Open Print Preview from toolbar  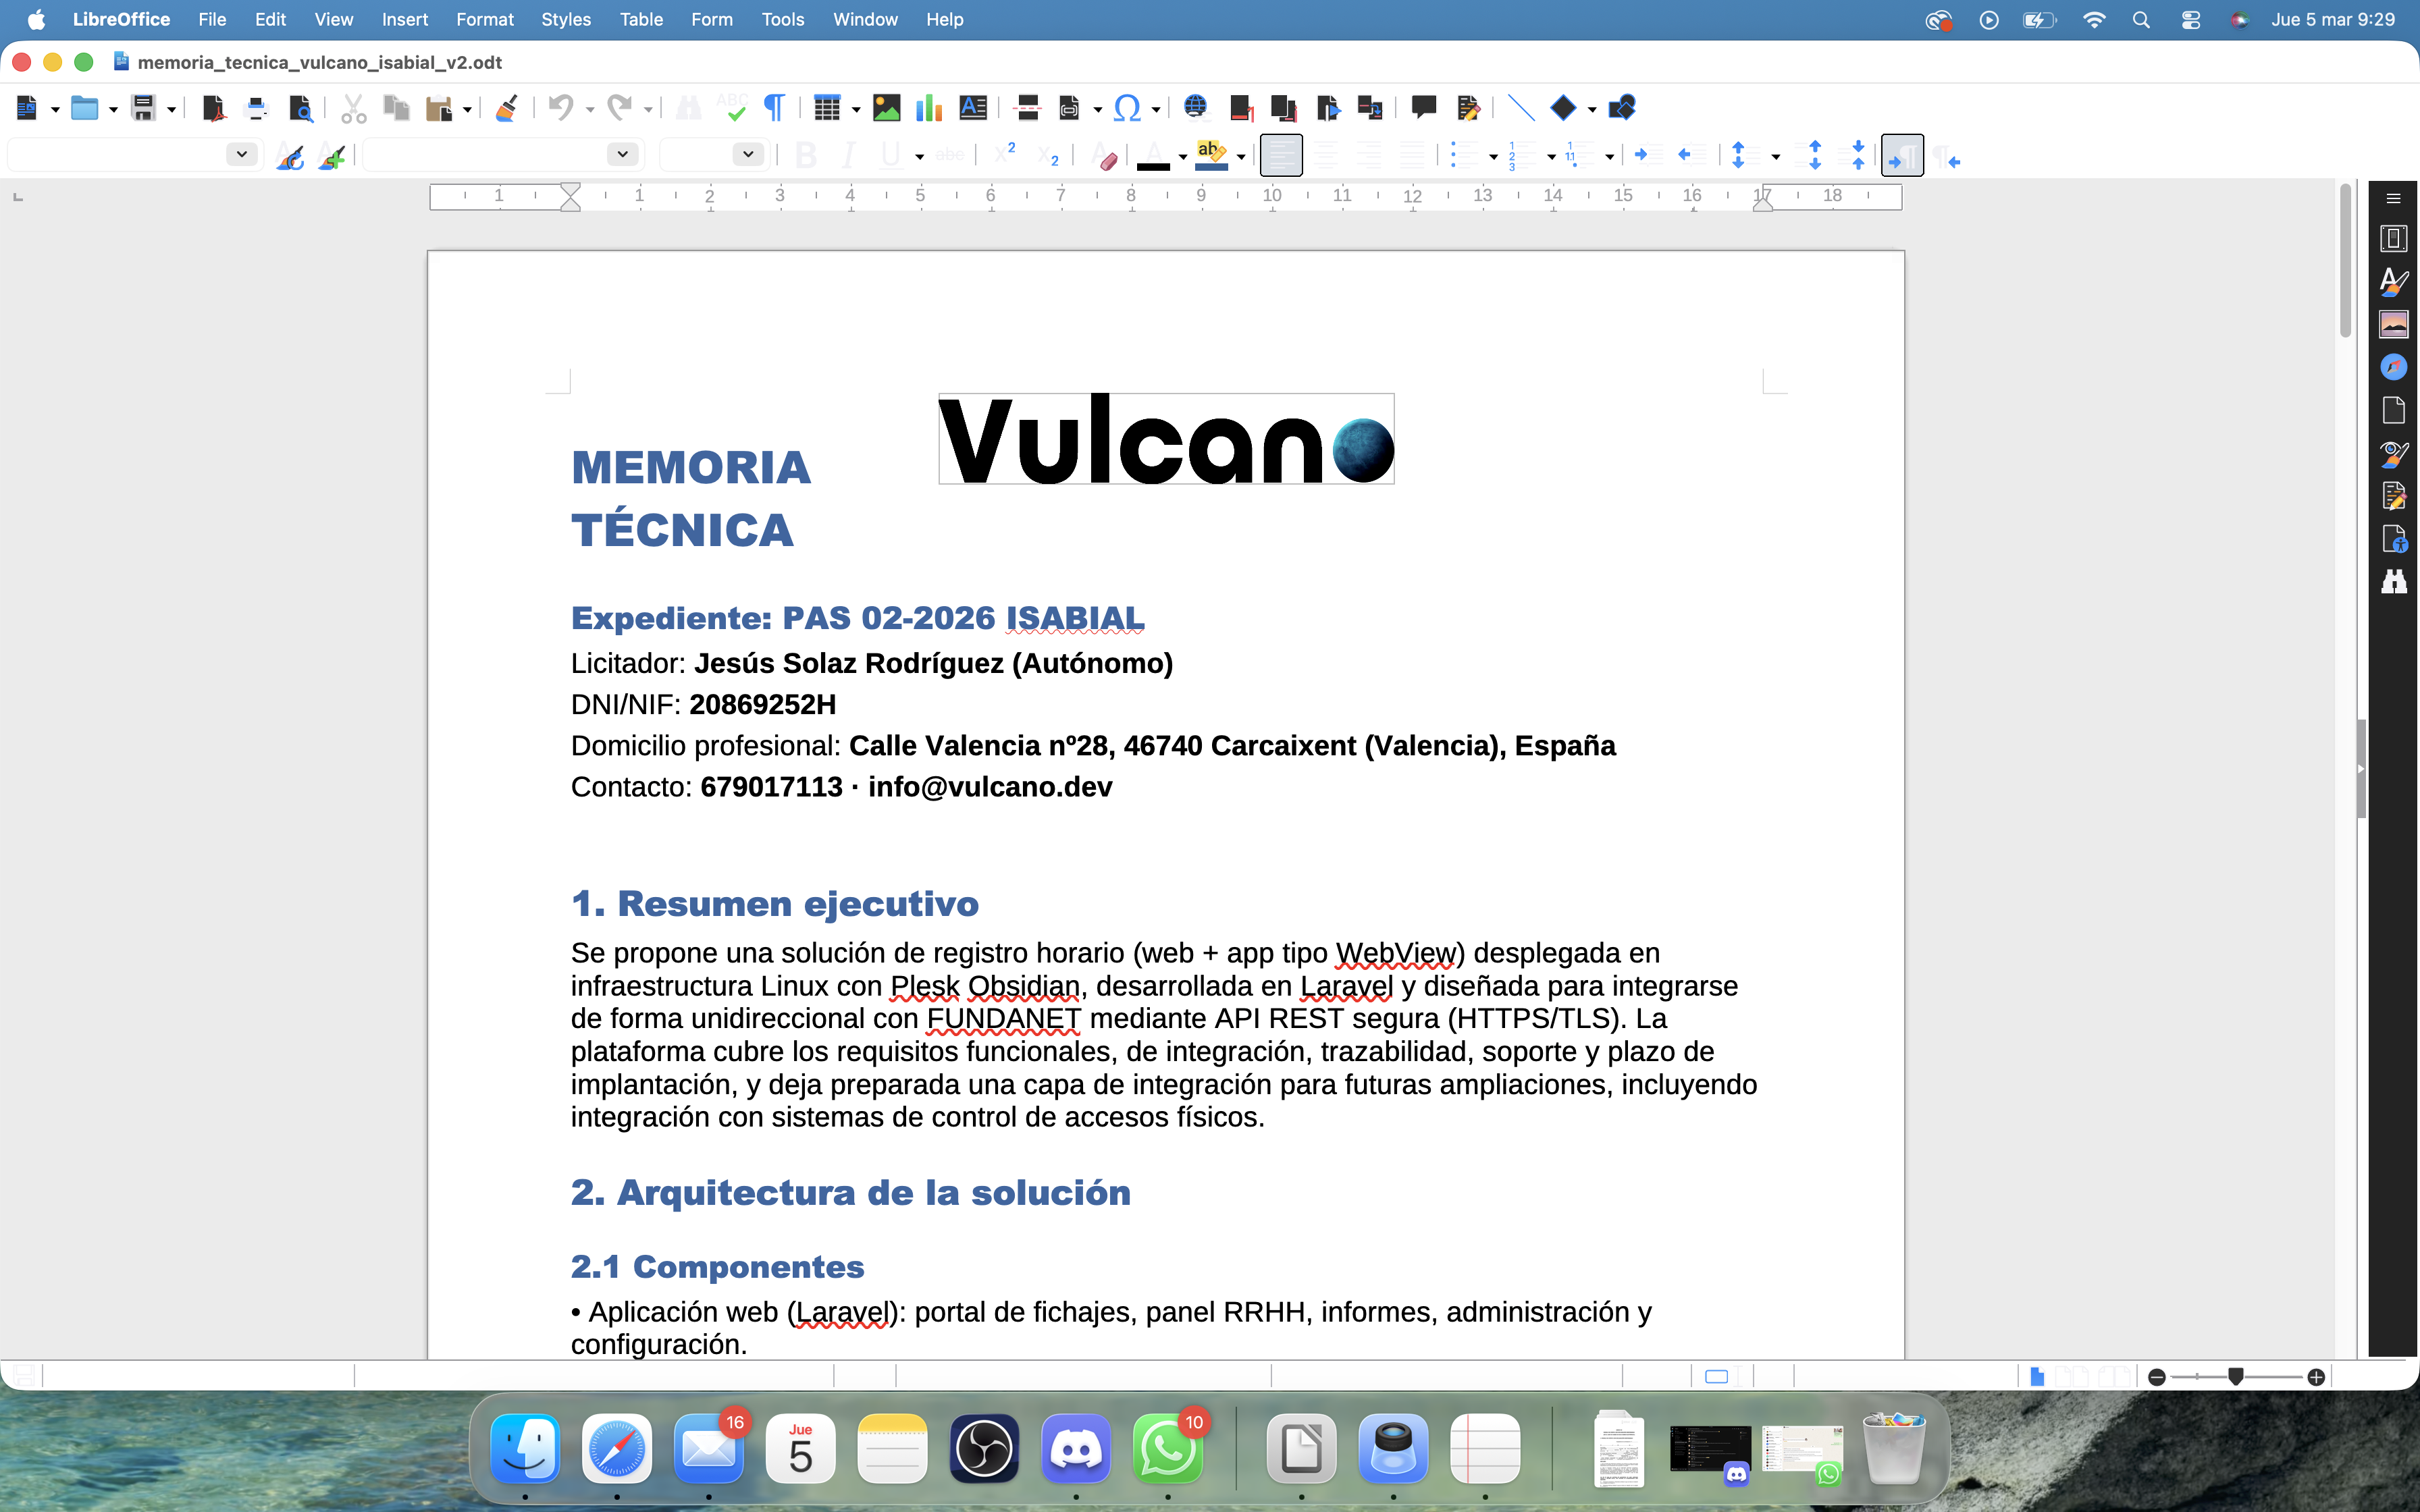300,108
